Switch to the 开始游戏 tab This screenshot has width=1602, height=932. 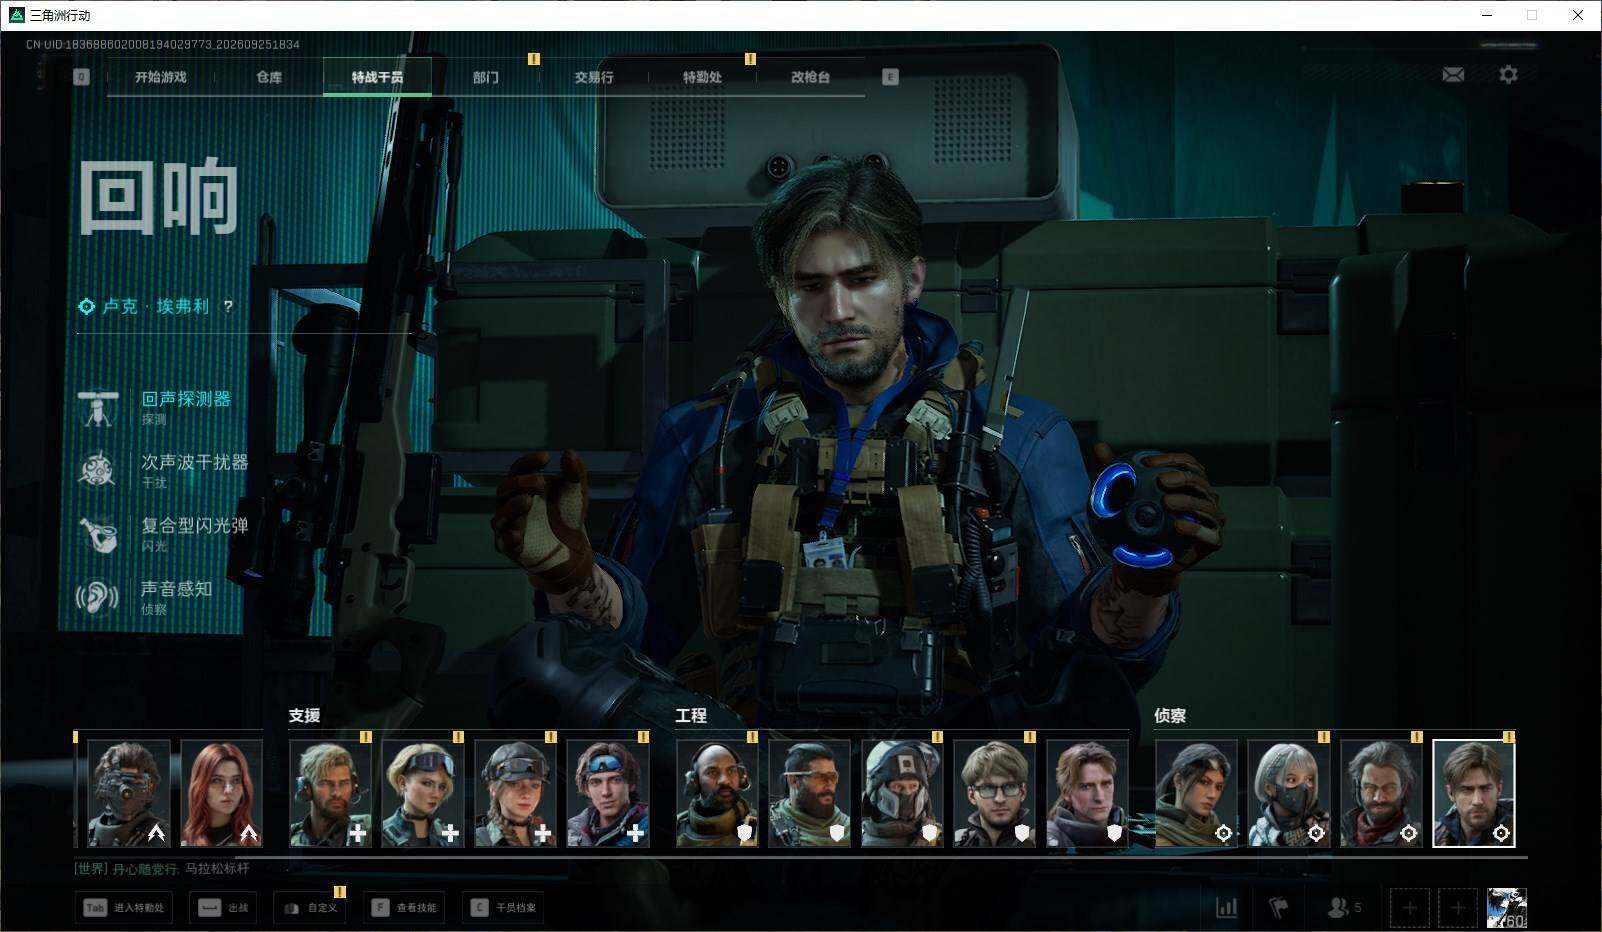click(x=161, y=77)
